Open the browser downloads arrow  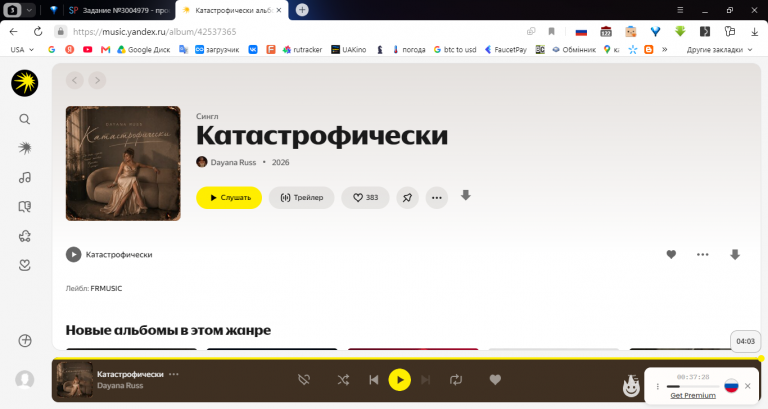tap(754, 31)
